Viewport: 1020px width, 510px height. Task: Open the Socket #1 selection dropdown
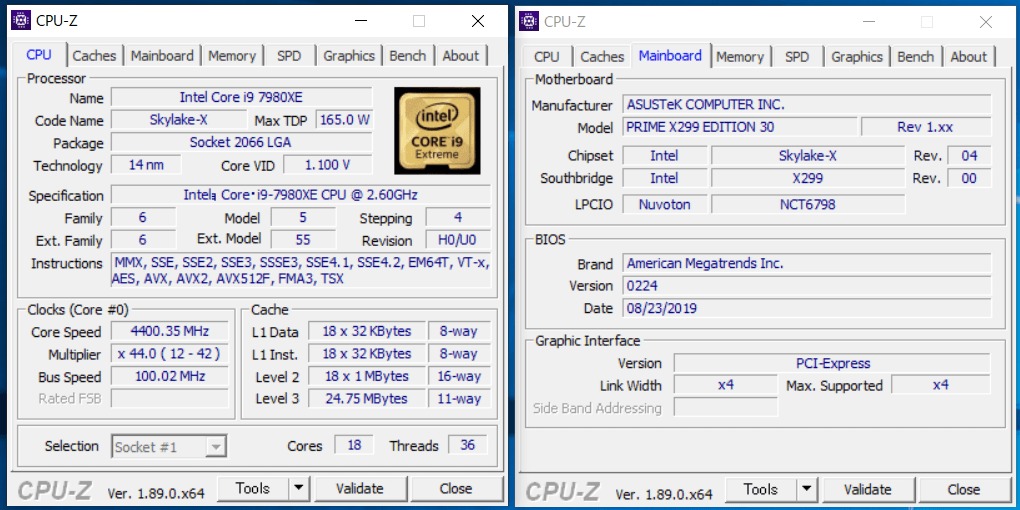coord(169,447)
